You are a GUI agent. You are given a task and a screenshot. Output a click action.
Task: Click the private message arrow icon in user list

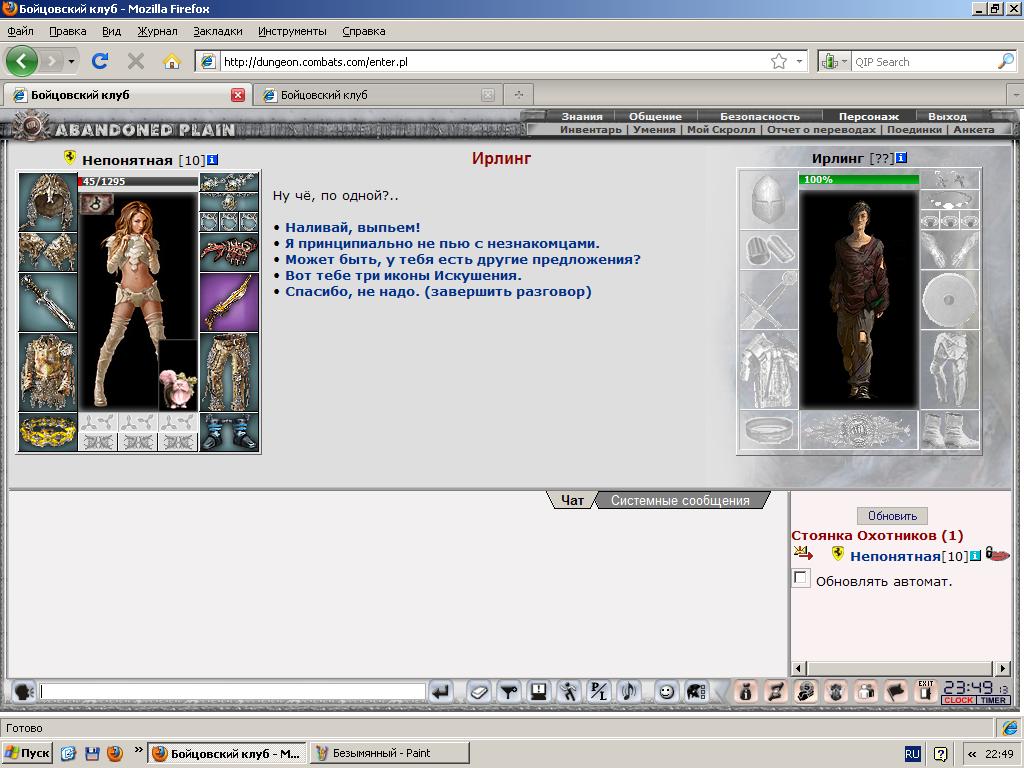tap(803, 554)
